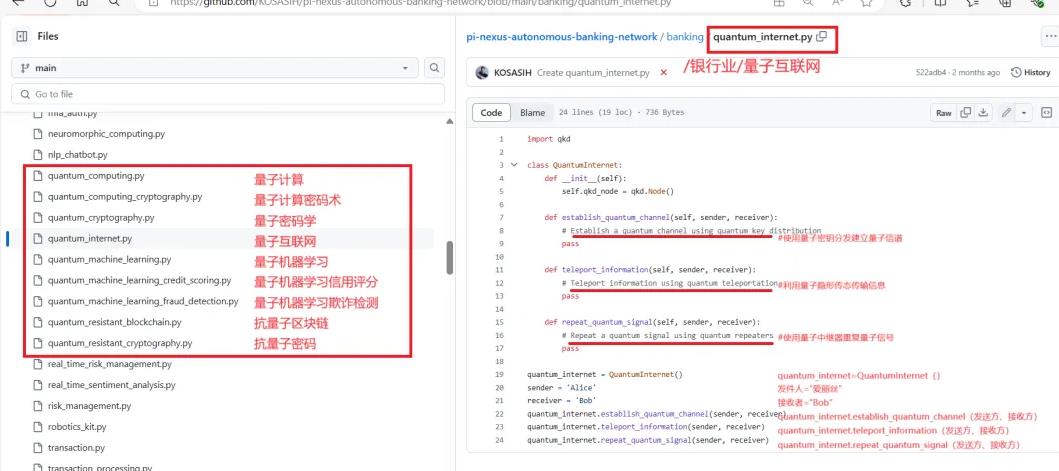The width and height of the screenshot is (1059, 471).
Task: Open robotics_kit.py in file tree
Action: [x=77, y=427]
